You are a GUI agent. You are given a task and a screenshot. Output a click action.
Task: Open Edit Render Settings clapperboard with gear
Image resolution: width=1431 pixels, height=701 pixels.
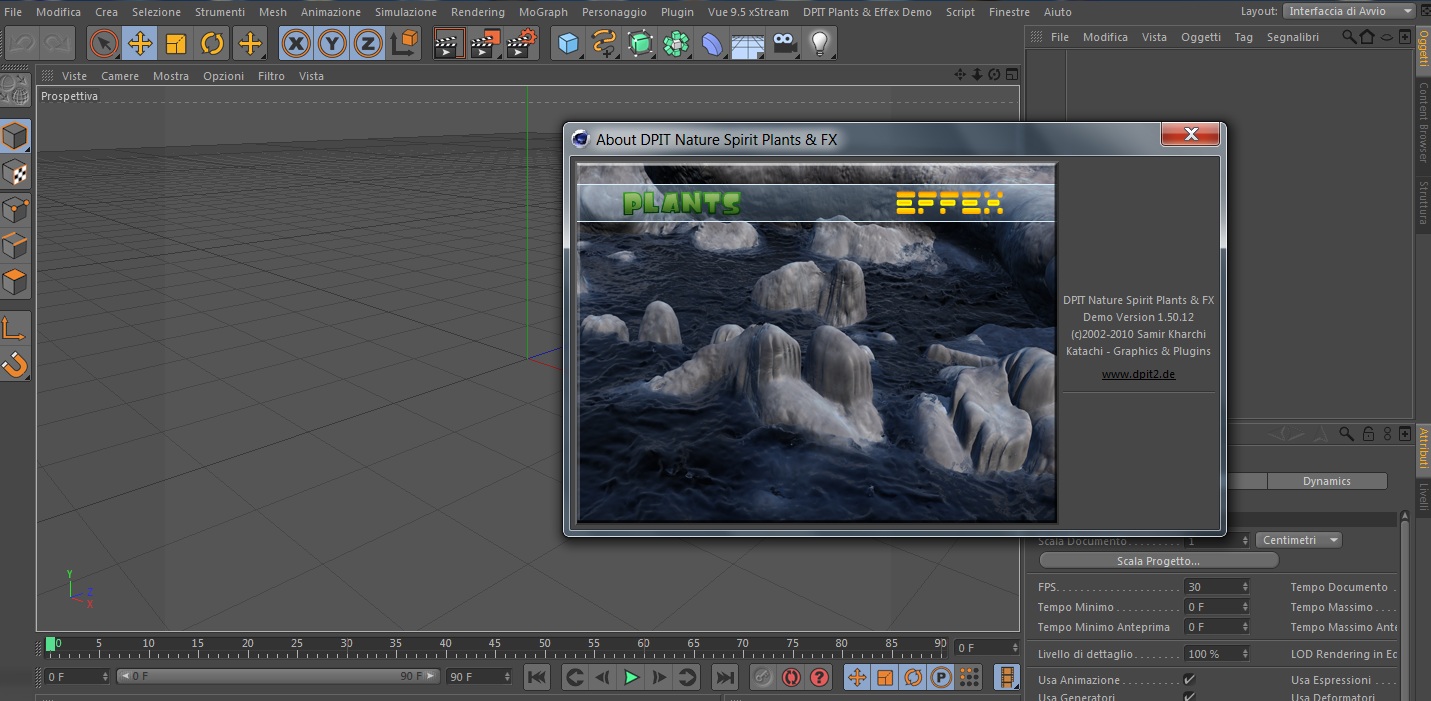pyautogui.click(x=522, y=43)
